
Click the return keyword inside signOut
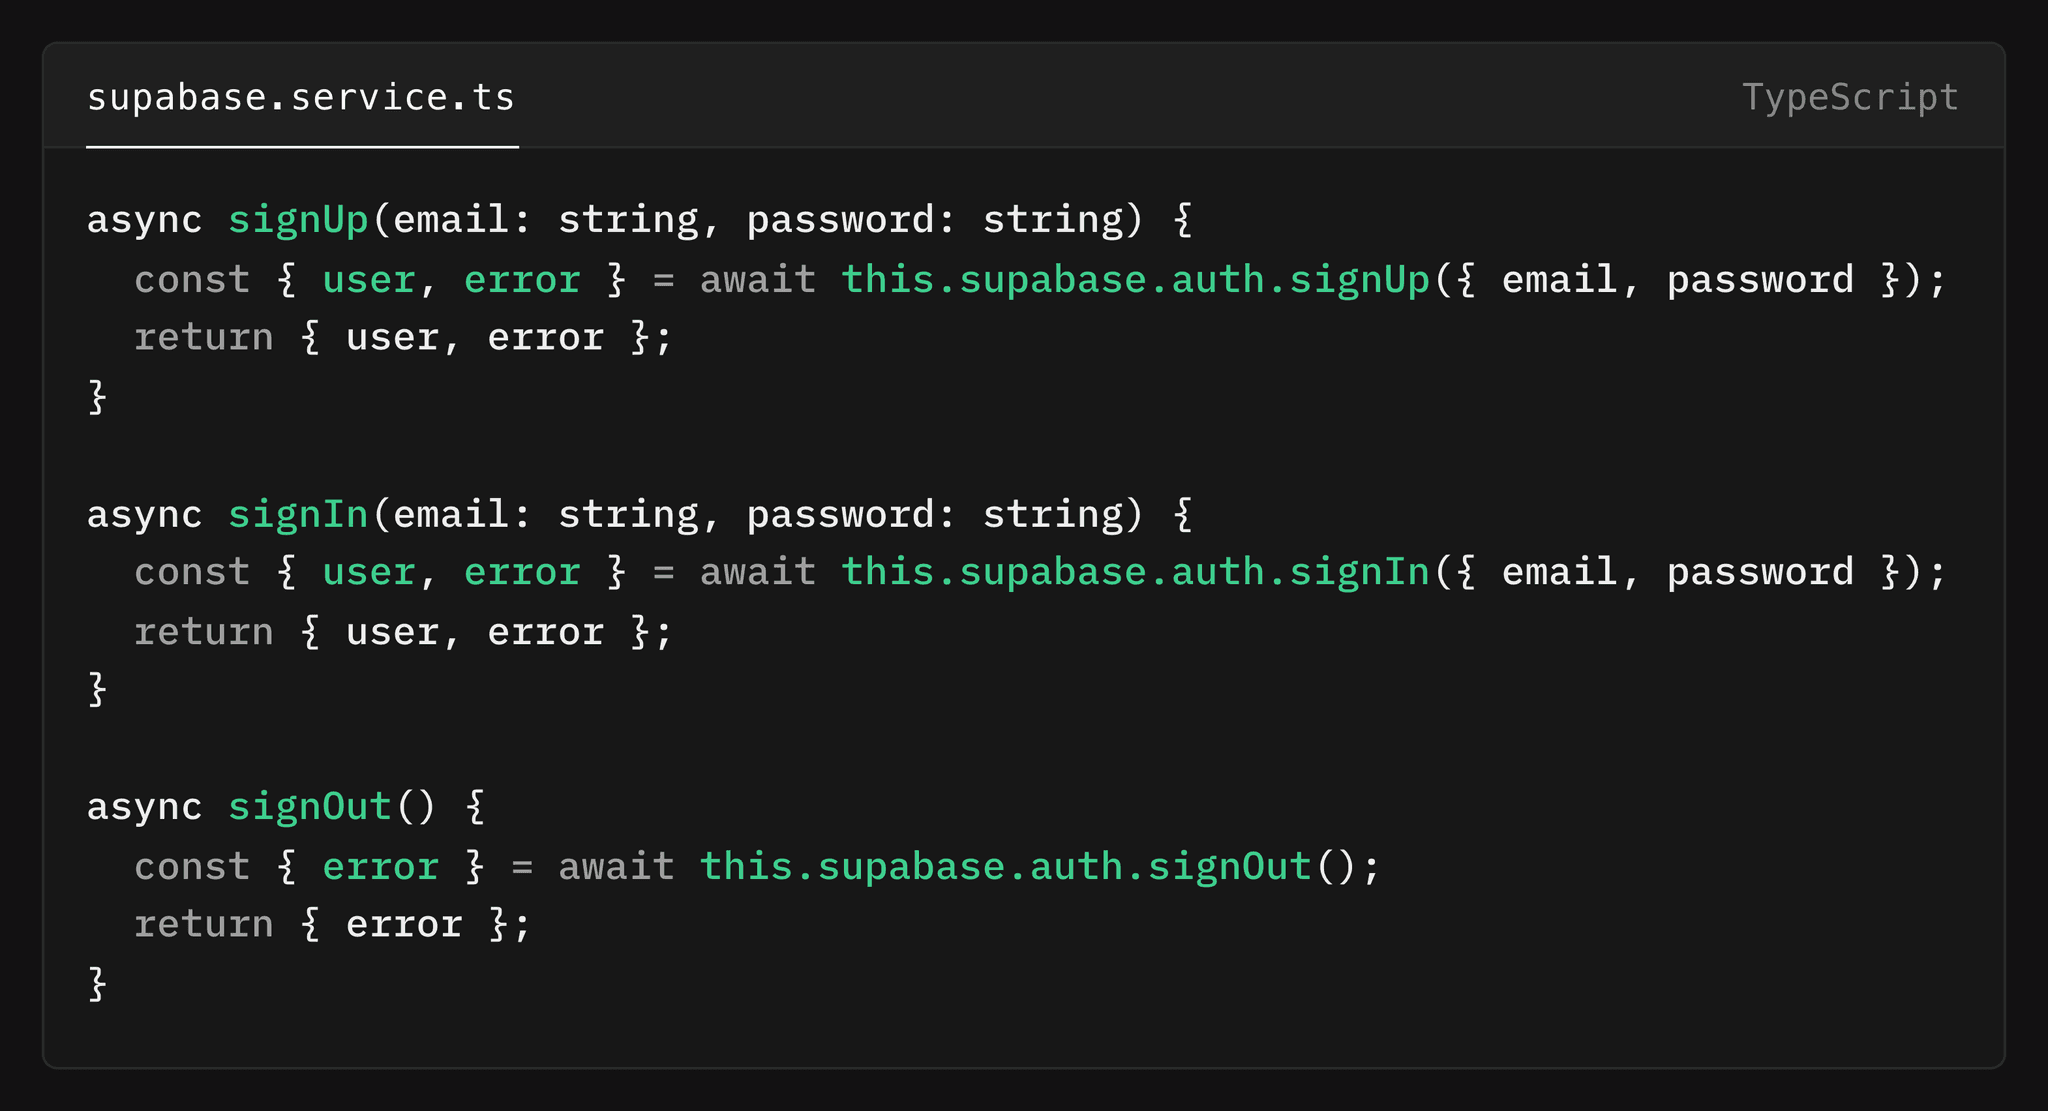click(x=204, y=925)
